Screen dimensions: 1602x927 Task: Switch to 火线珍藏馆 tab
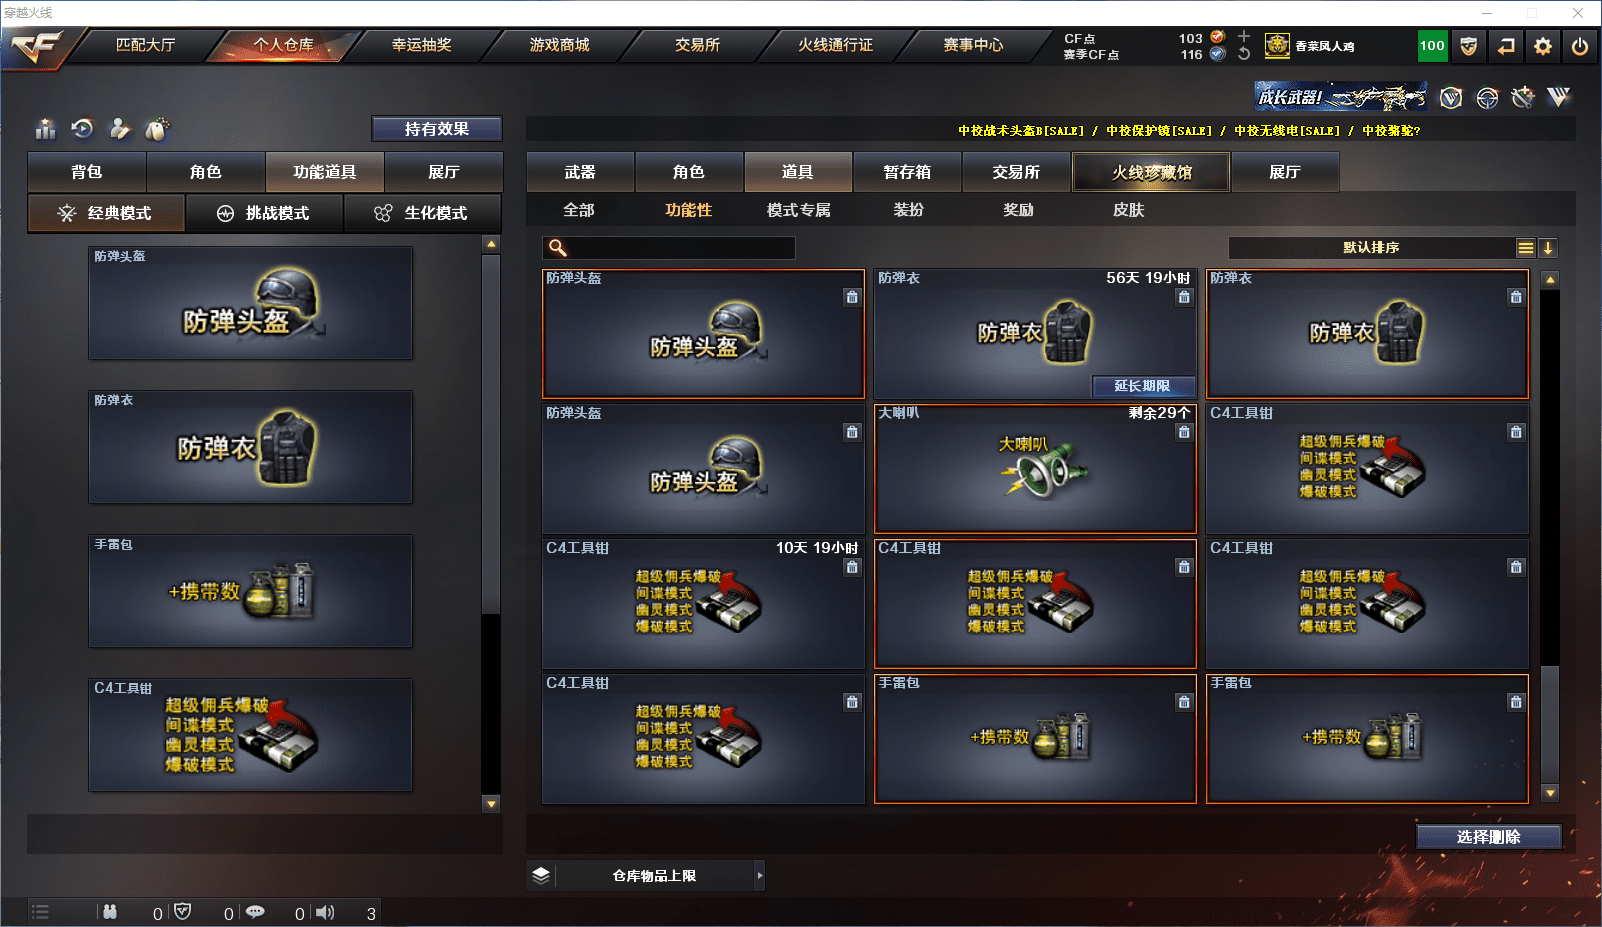pos(1151,172)
